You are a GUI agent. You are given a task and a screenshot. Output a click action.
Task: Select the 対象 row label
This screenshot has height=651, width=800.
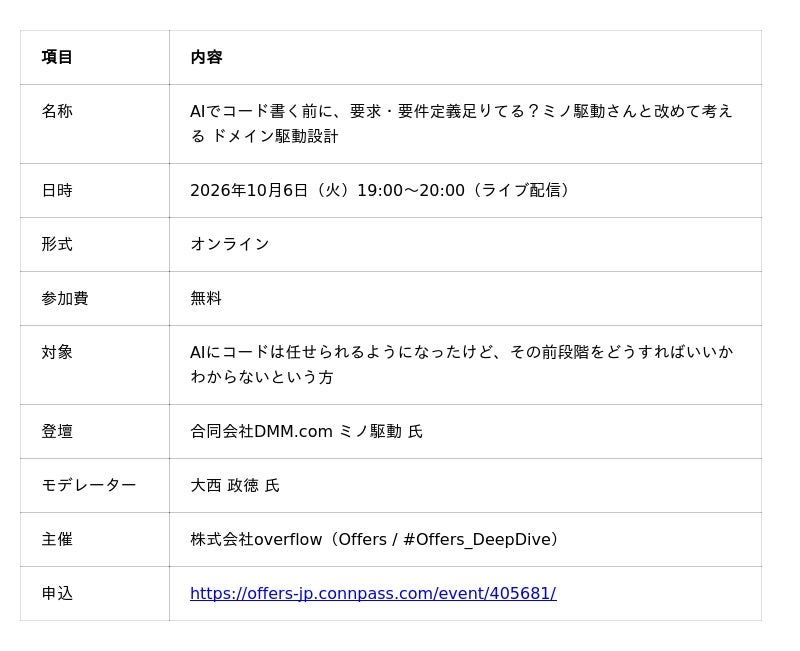[57, 352]
